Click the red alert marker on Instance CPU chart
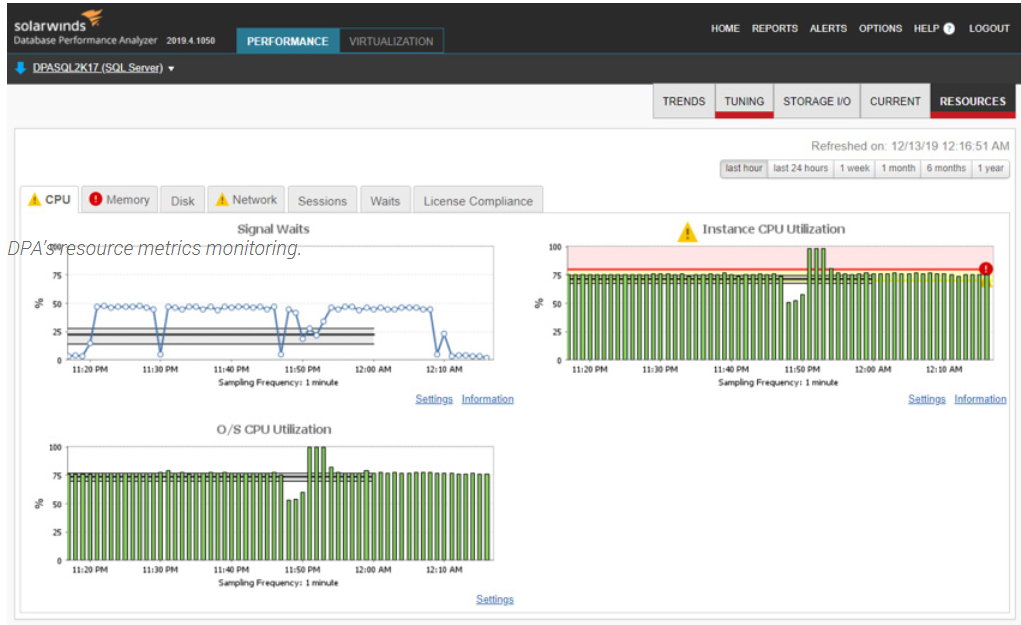Screen dimensions: 1021x625 coord(986,268)
